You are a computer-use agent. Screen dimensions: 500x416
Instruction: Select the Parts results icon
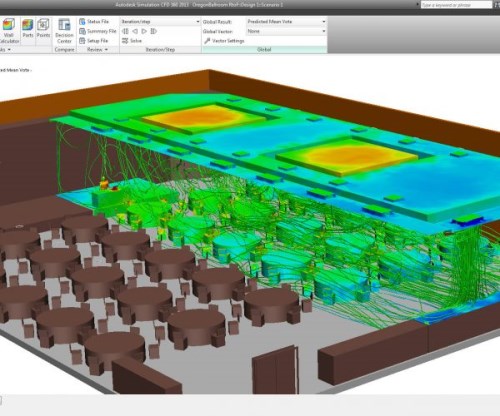pos(28,29)
